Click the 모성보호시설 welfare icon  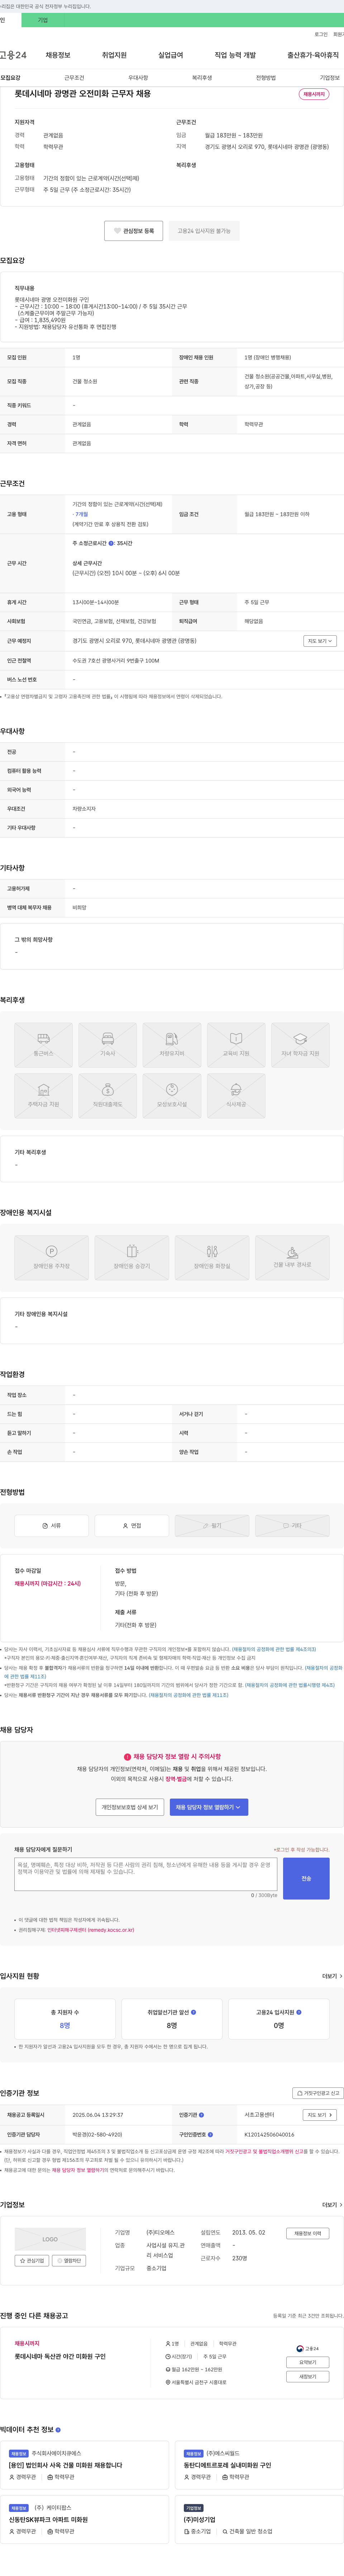[x=172, y=1096]
